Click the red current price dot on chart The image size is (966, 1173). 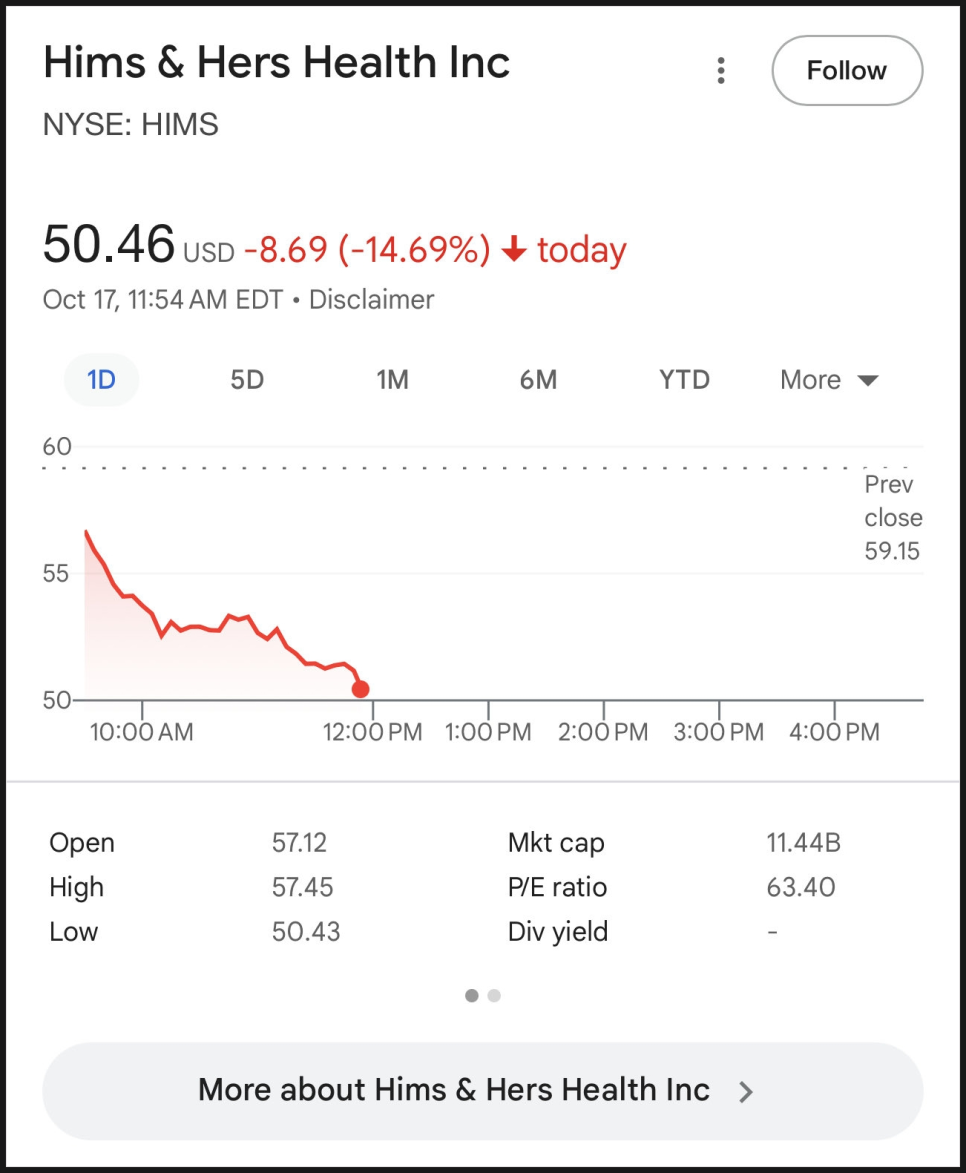point(361,689)
